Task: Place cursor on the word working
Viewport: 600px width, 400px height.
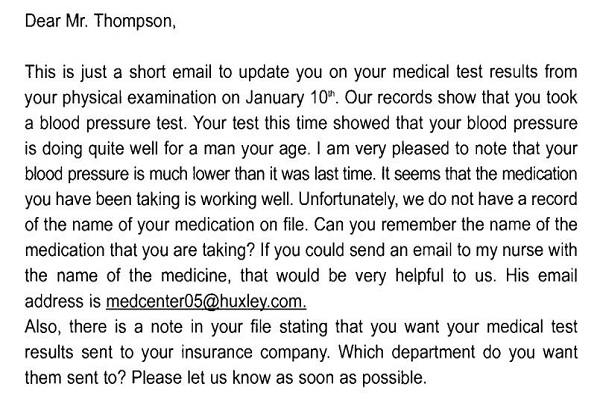Action: 228,200
